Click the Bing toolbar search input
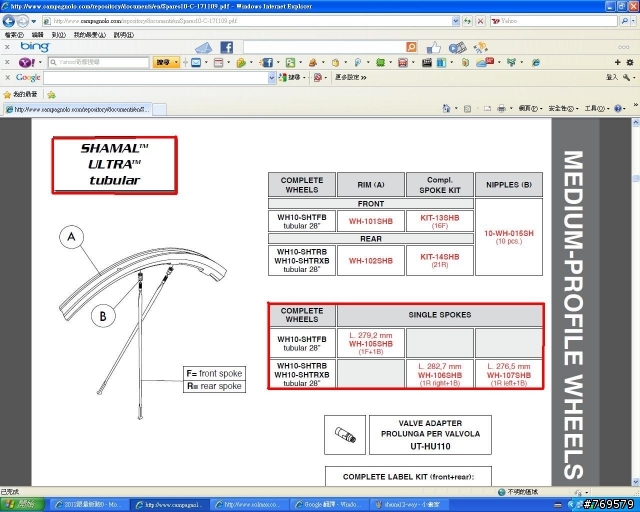 pyautogui.click(x=324, y=47)
